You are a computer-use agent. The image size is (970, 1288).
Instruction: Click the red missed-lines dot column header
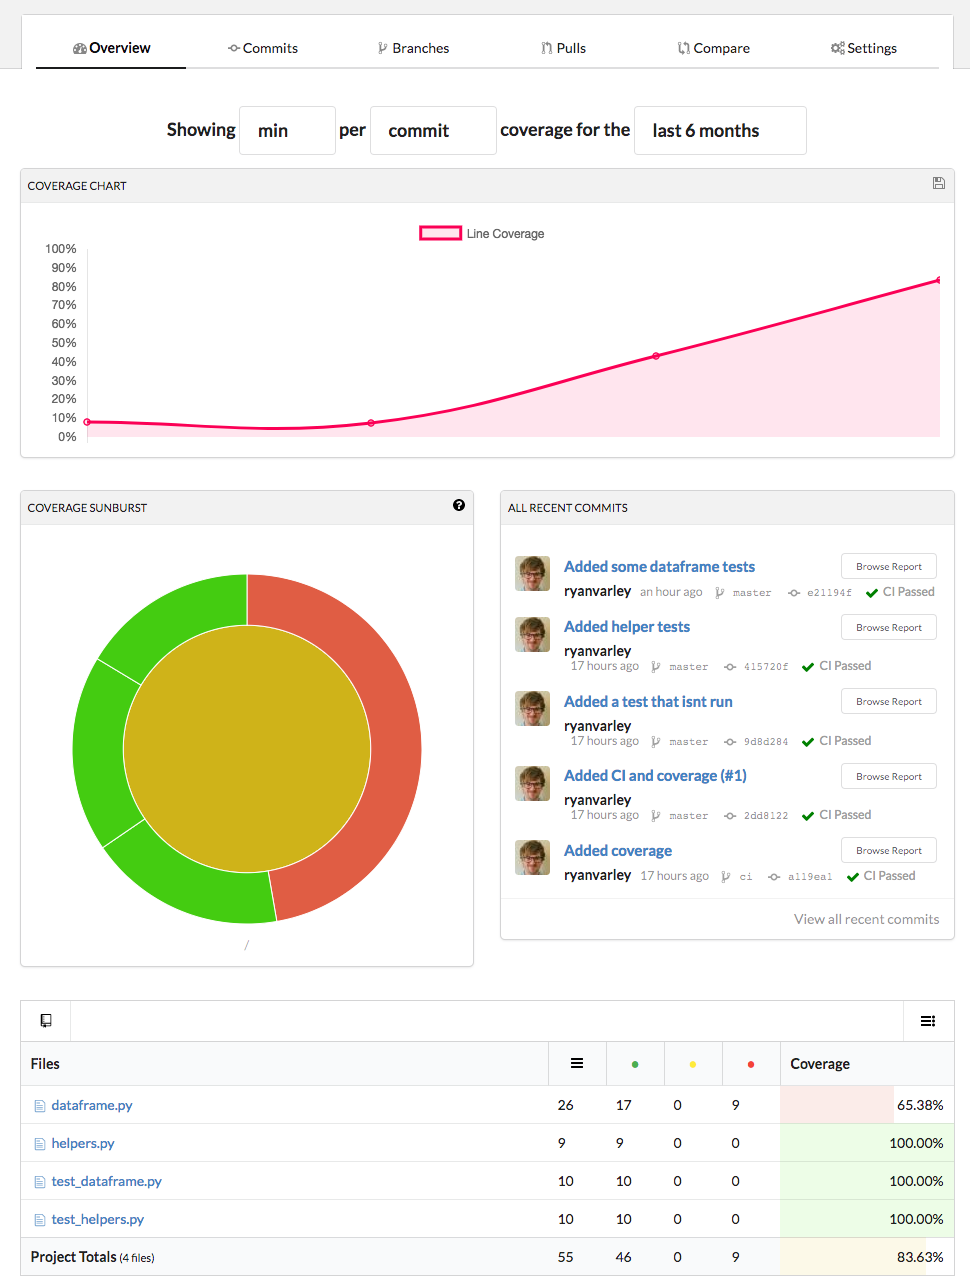(x=751, y=1063)
